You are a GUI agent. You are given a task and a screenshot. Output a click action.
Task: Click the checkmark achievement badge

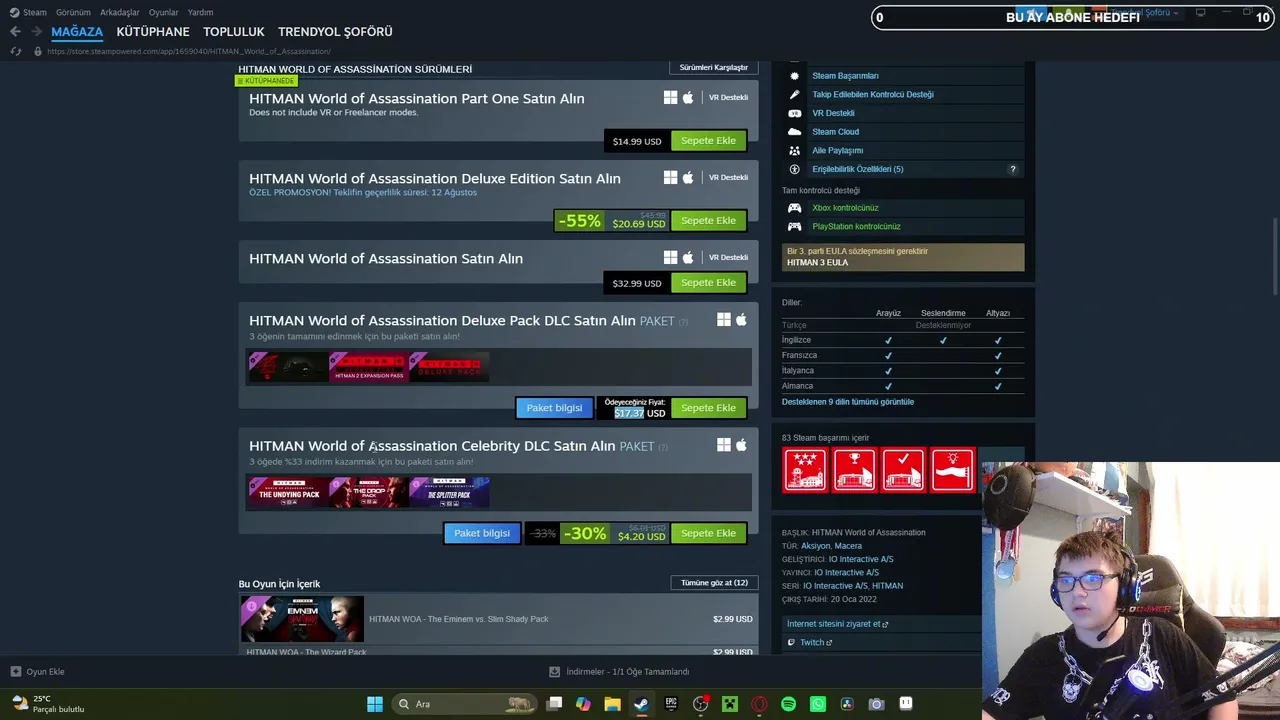coord(903,470)
